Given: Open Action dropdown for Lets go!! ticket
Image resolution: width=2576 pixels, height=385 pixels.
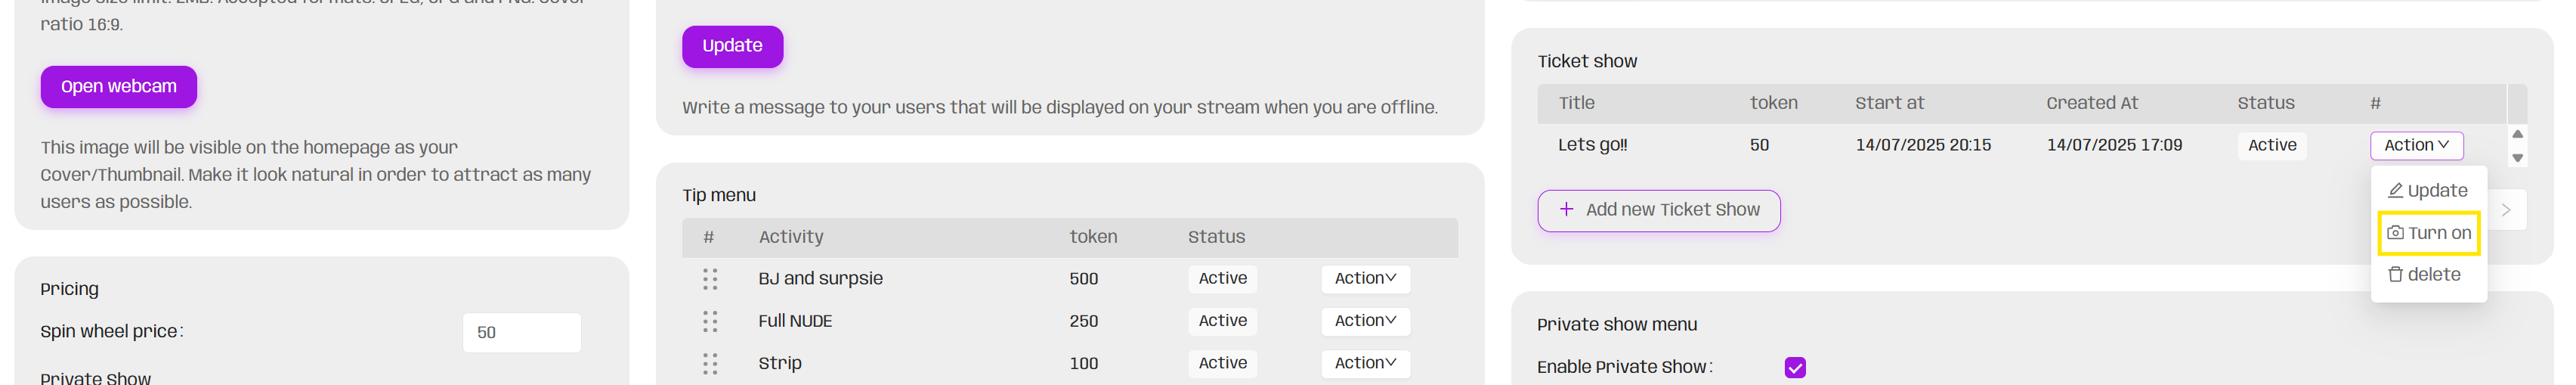Looking at the screenshot, I should point(2416,146).
